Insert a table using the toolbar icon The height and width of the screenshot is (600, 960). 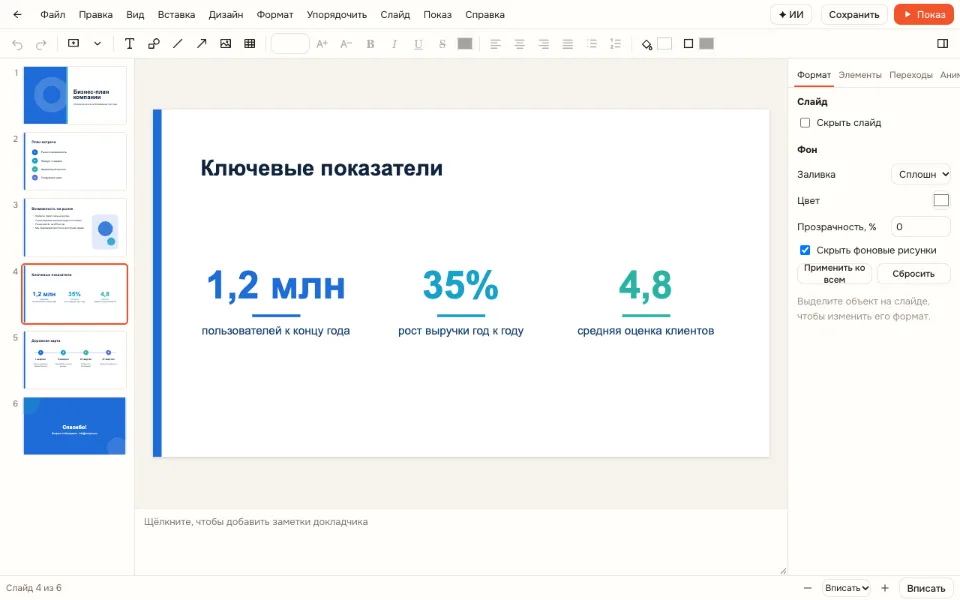[250, 43]
